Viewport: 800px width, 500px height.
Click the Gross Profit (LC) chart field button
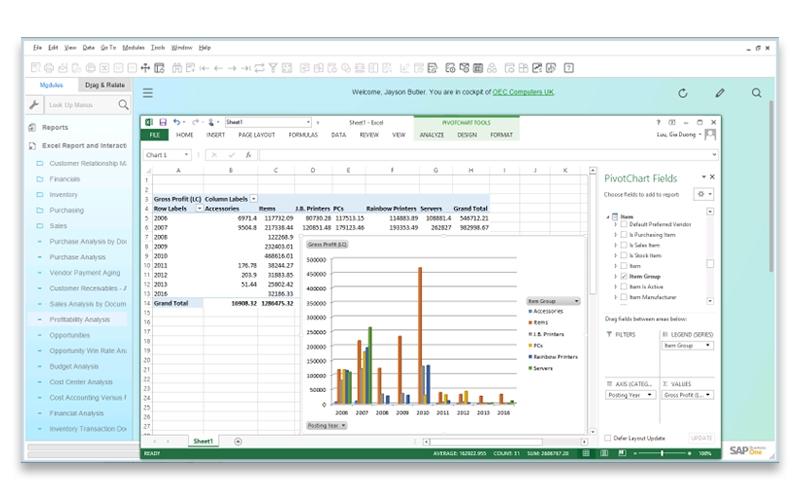(327, 244)
